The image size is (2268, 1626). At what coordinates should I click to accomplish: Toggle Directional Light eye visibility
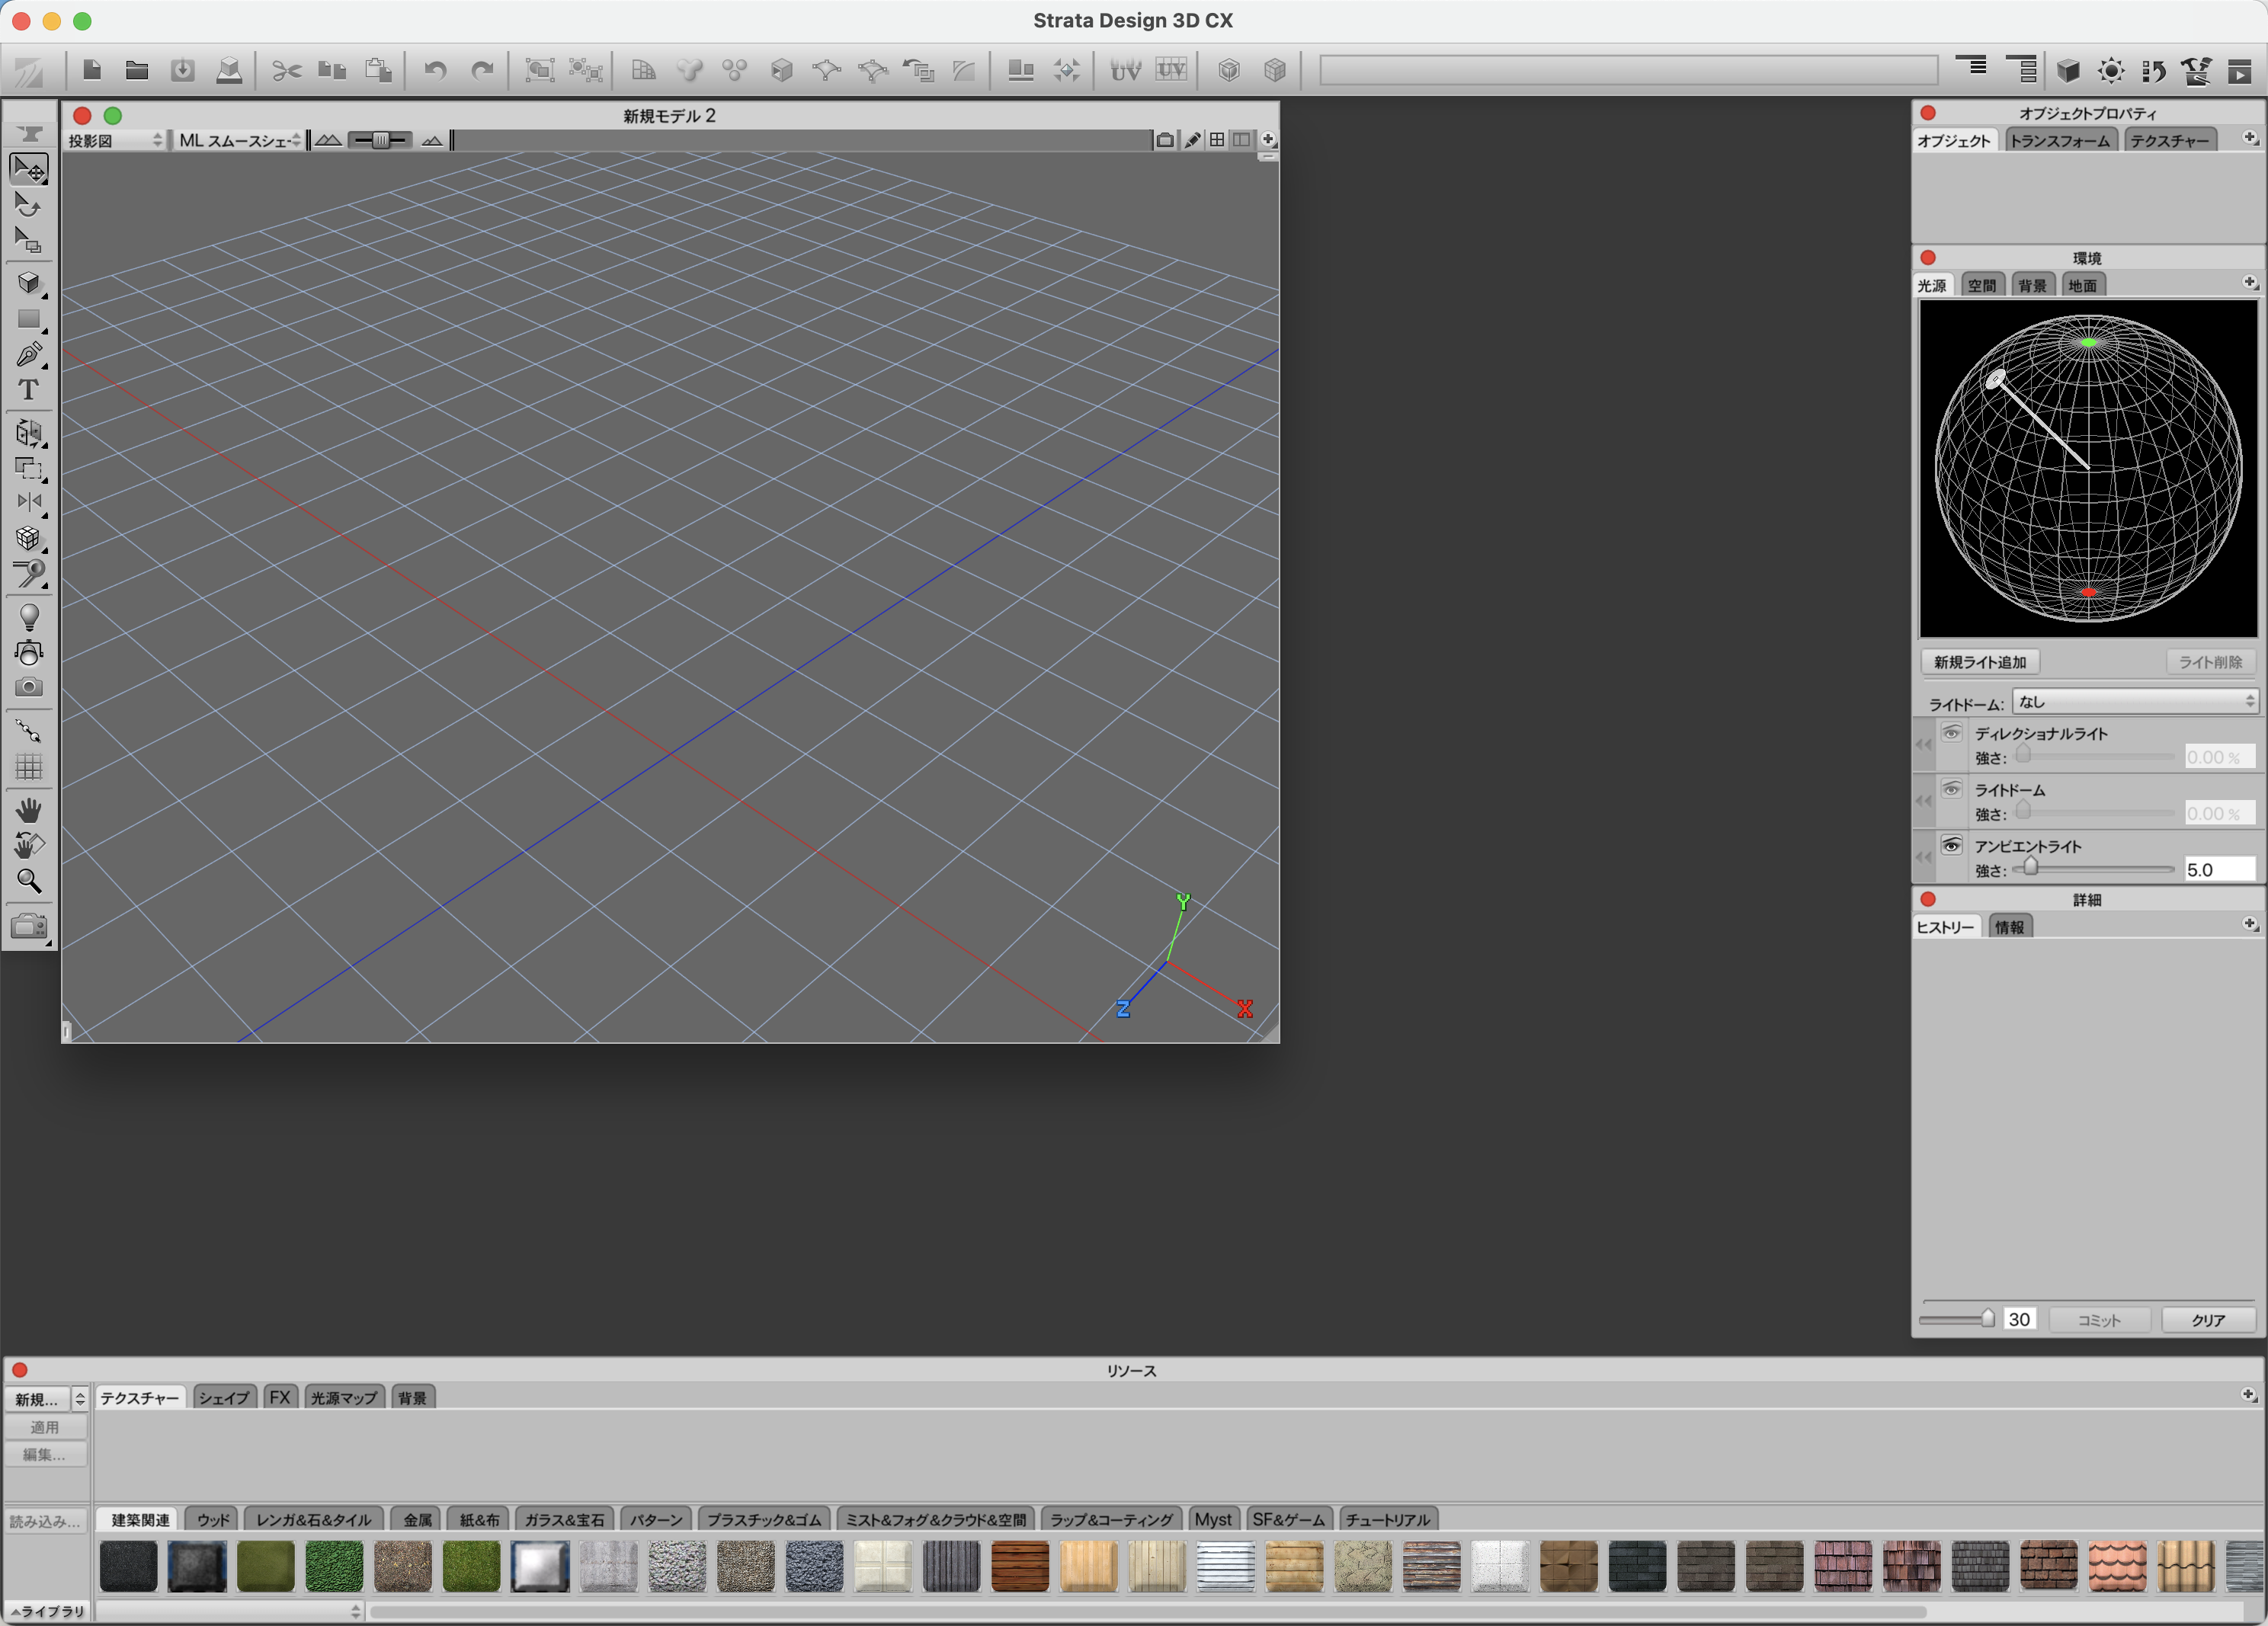pyautogui.click(x=1951, y=733)
